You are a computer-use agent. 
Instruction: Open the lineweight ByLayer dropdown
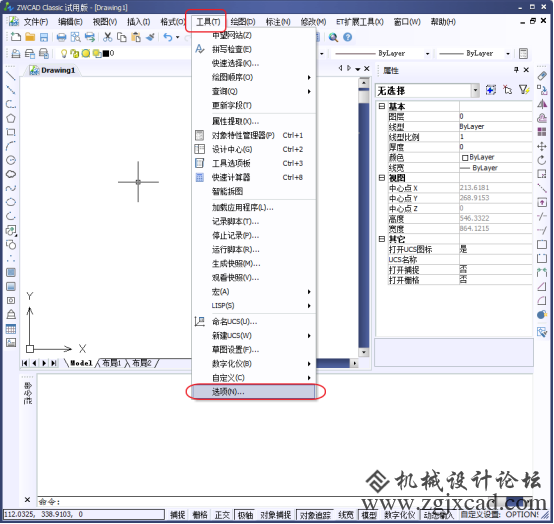(x=508, y=54)
